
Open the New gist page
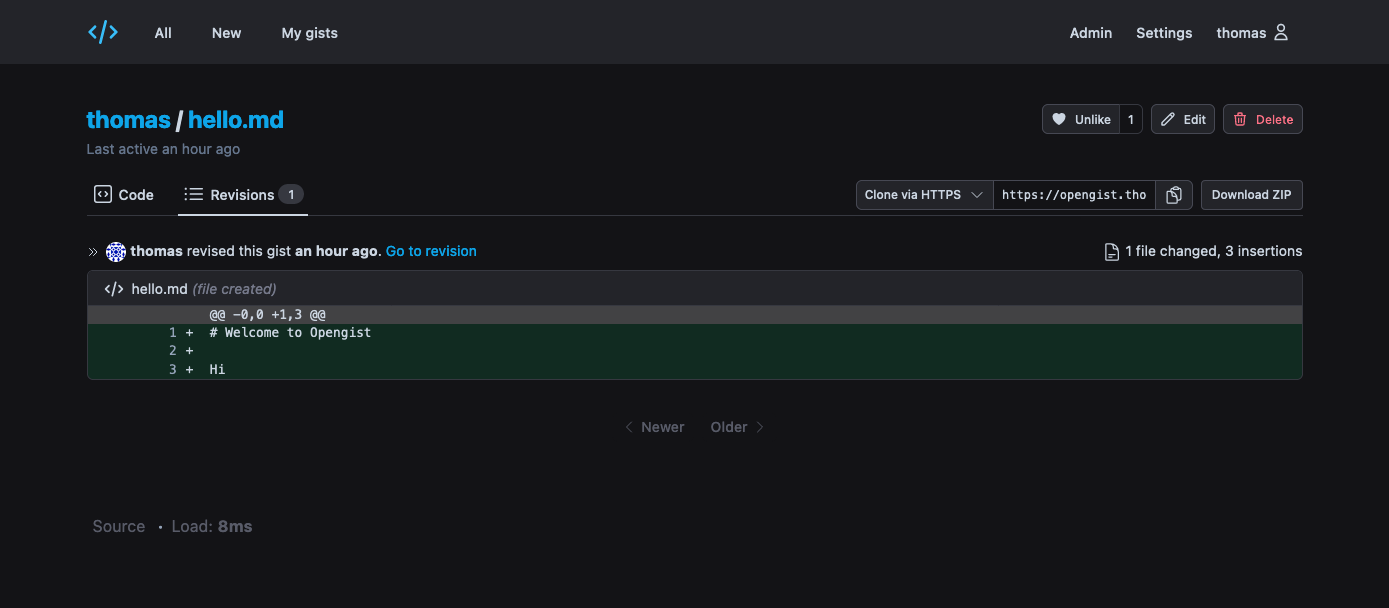pyautogui.click(x=226, y=33)
